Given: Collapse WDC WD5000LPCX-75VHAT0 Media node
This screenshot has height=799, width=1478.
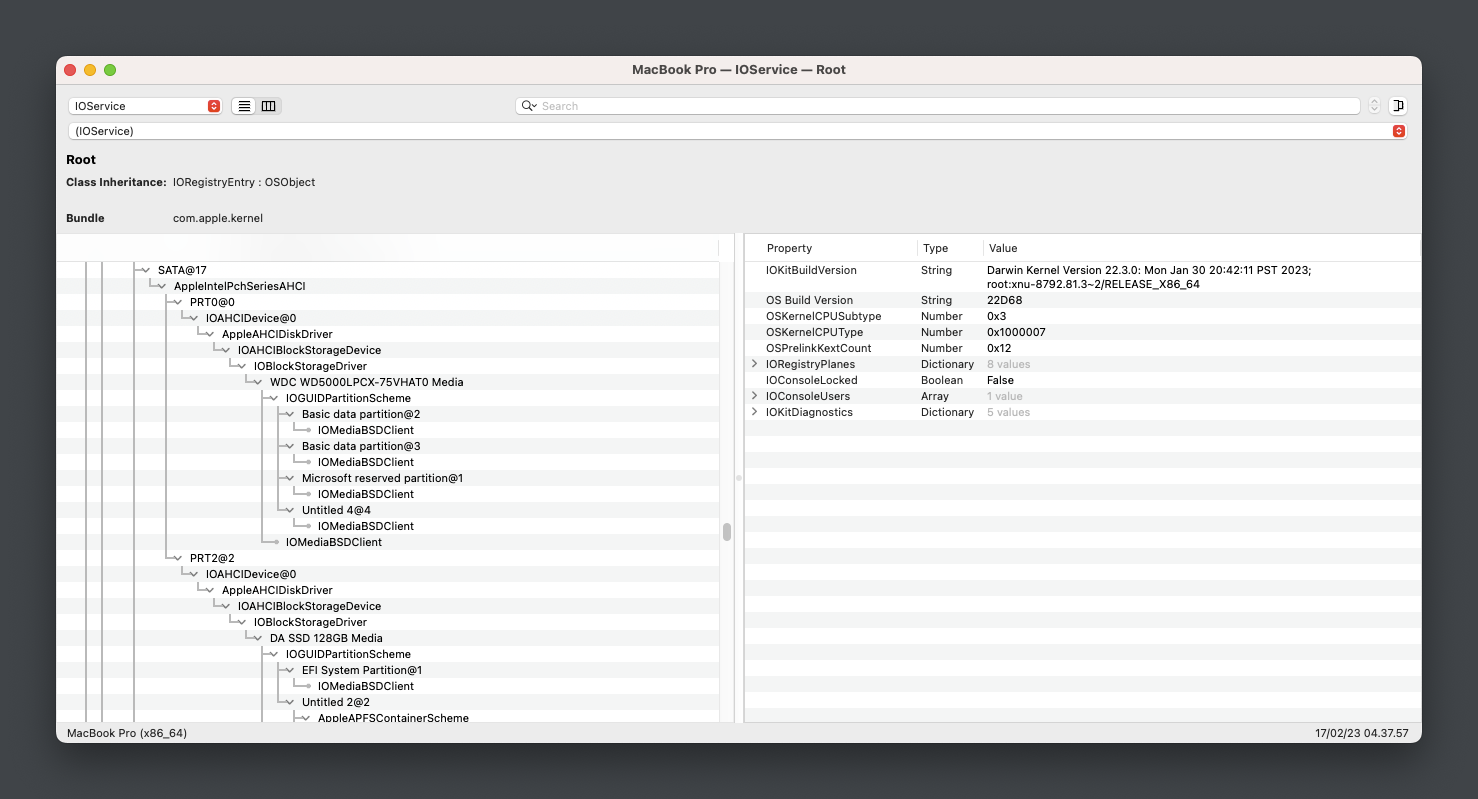Looking at the screenshot, I should (257, 382).
